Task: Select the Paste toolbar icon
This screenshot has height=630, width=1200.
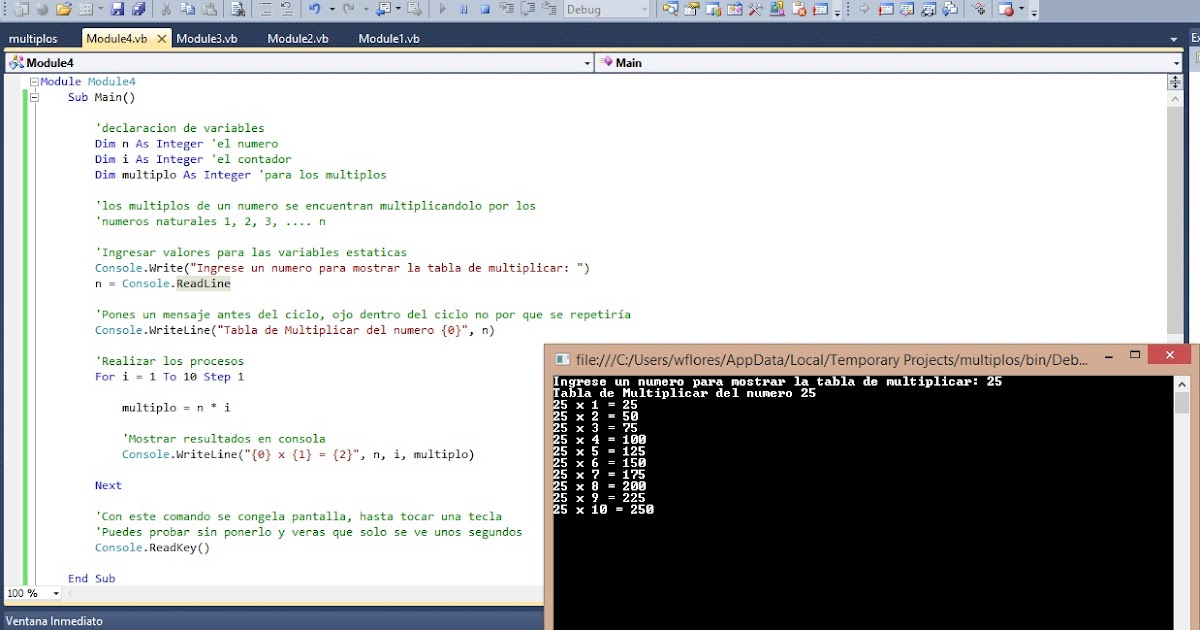Action: [x=212, y=9]
